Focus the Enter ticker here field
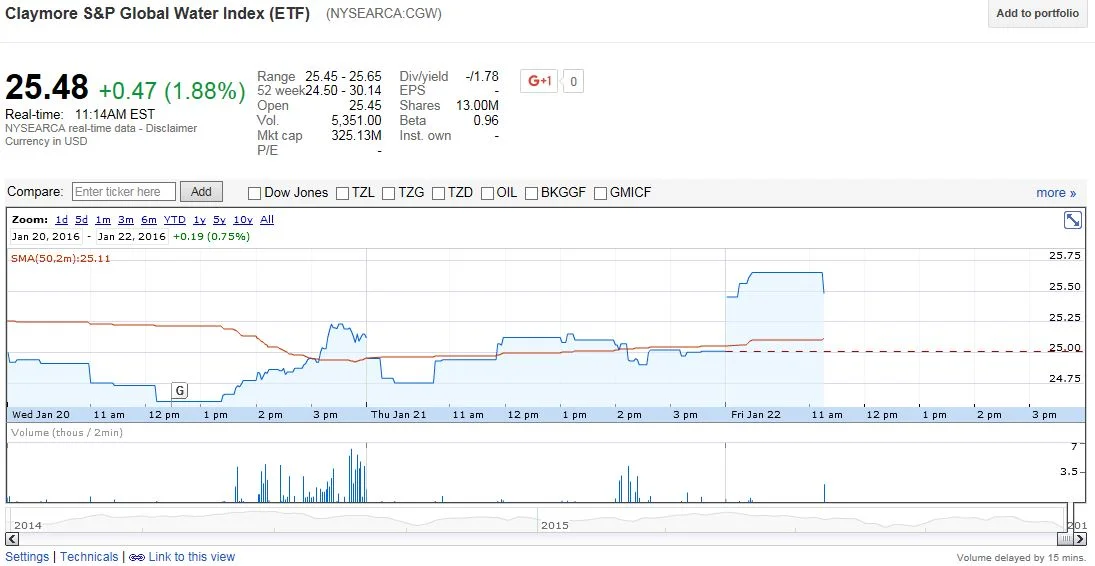Viewport: 1095px width, 566px height. [x=124, y=191]
